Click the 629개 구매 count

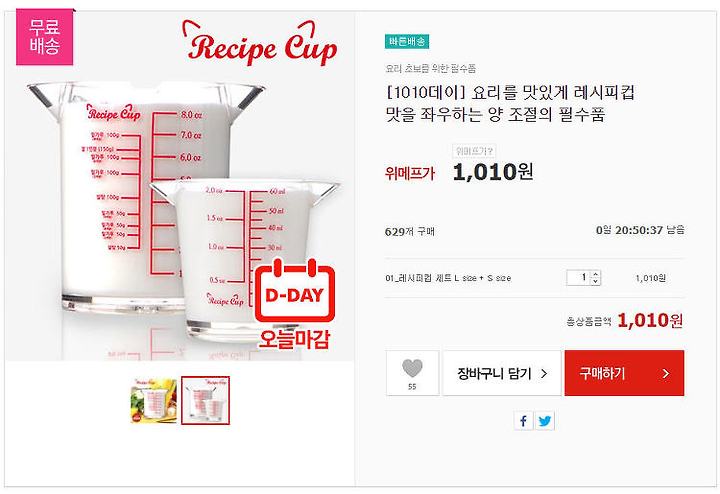click(x=410, y=232)
